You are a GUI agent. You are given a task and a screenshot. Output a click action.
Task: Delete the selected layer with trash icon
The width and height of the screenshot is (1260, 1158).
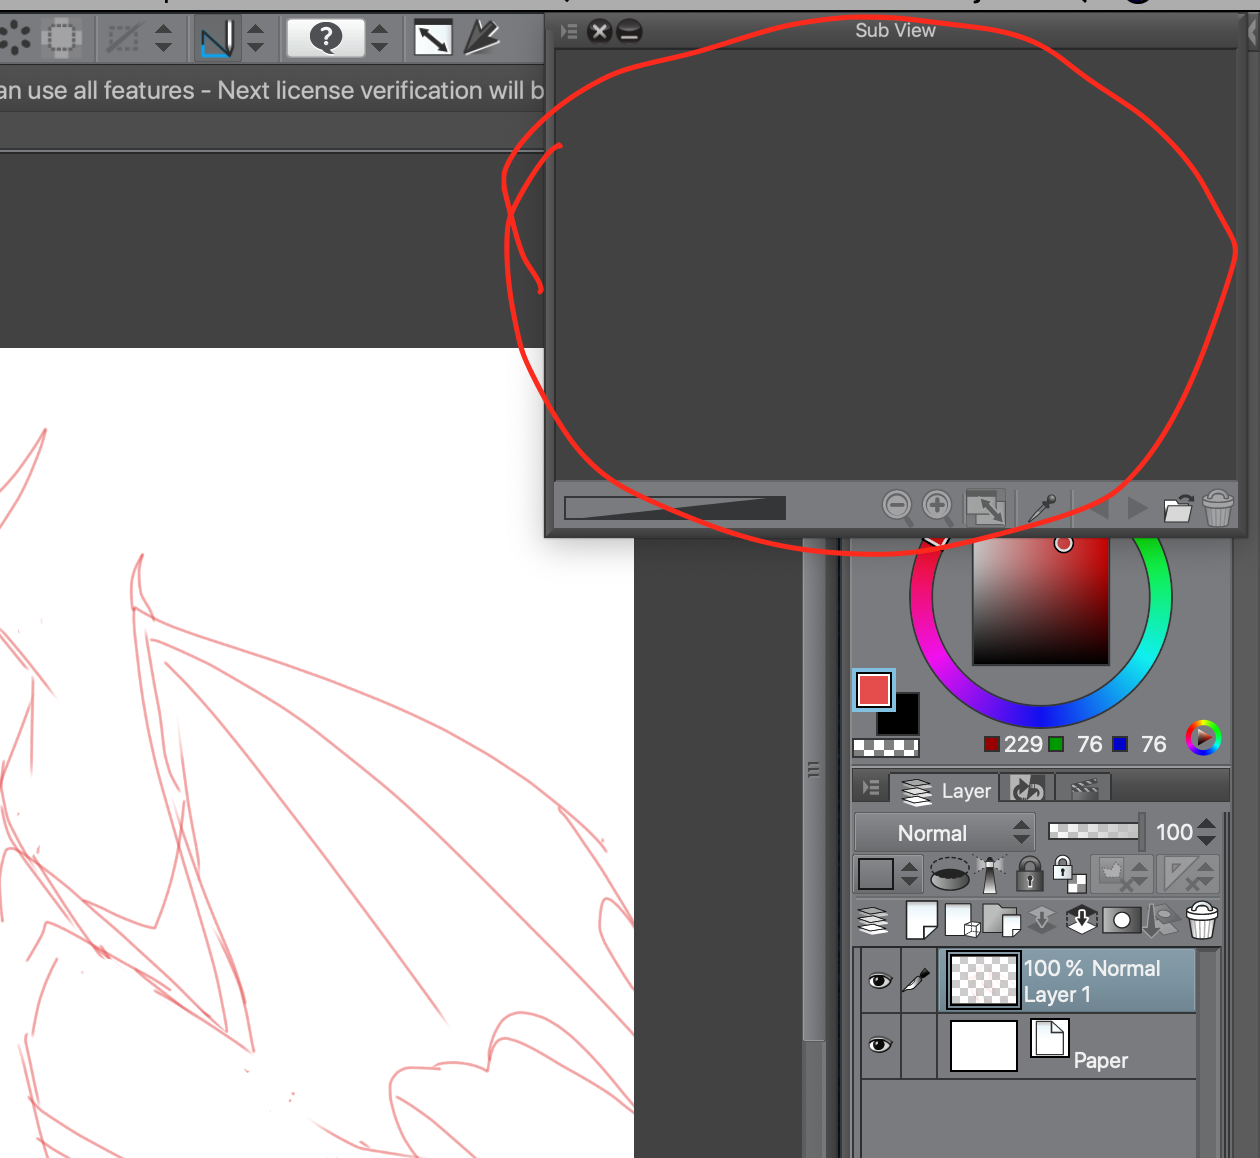coord(1202,920)
